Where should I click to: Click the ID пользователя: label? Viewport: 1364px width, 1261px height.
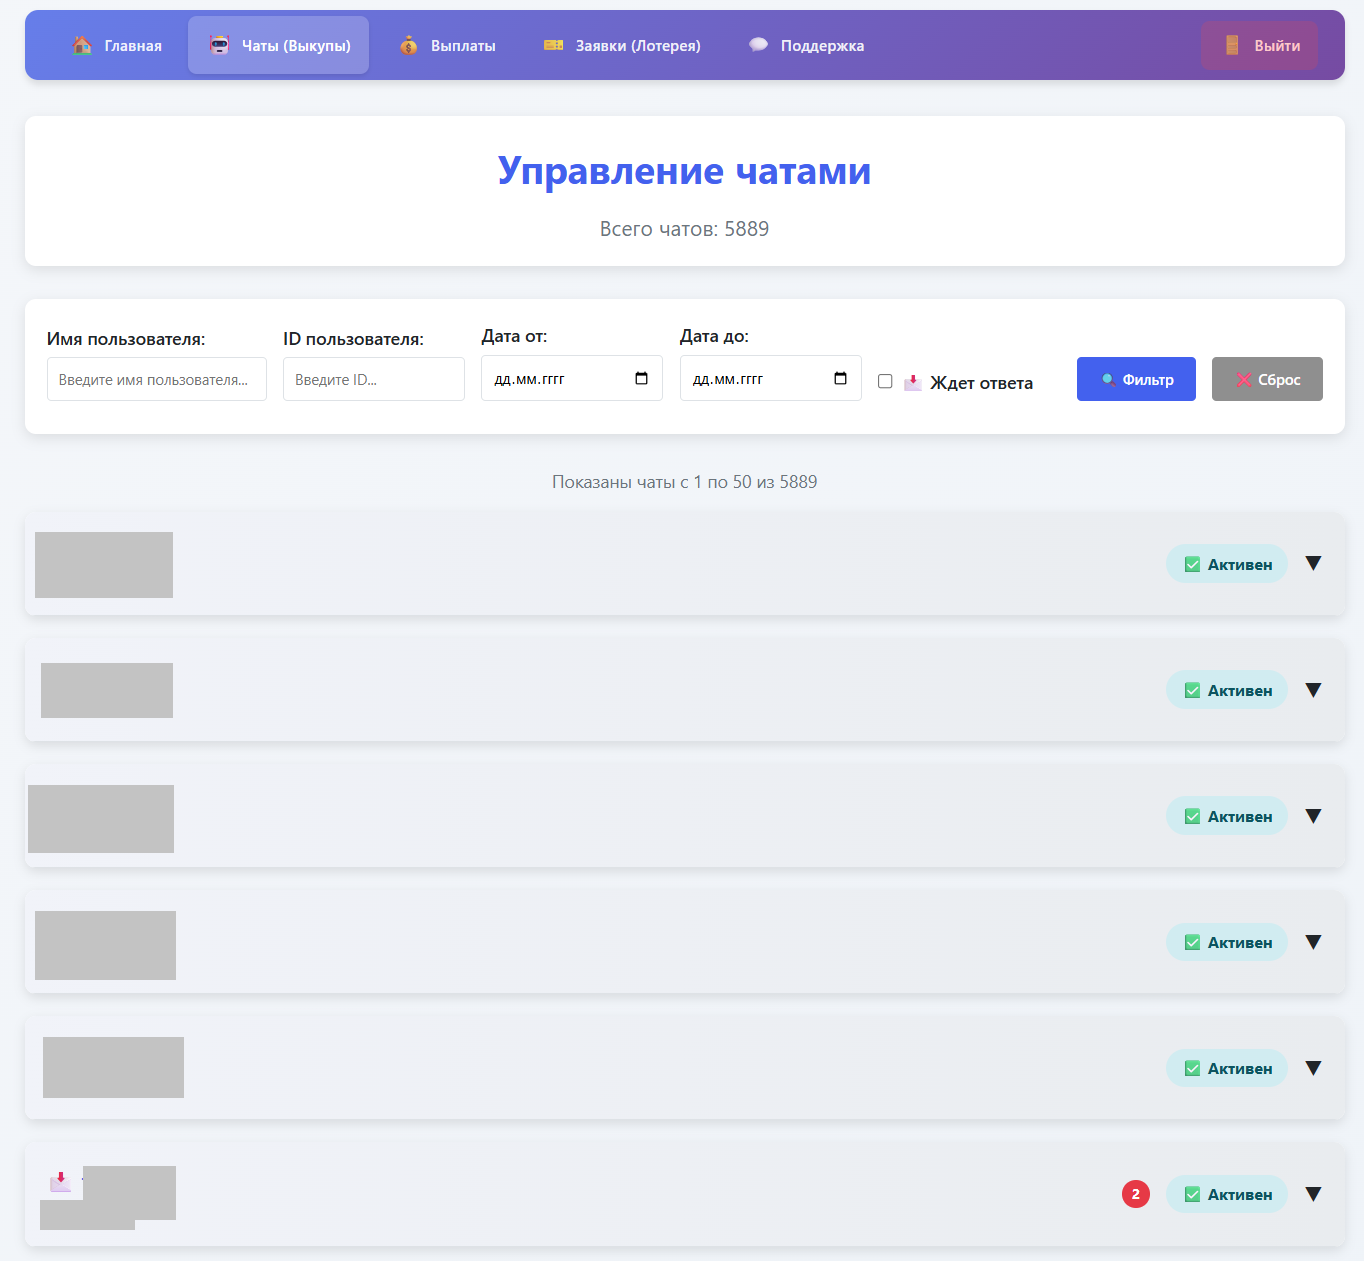354,339
